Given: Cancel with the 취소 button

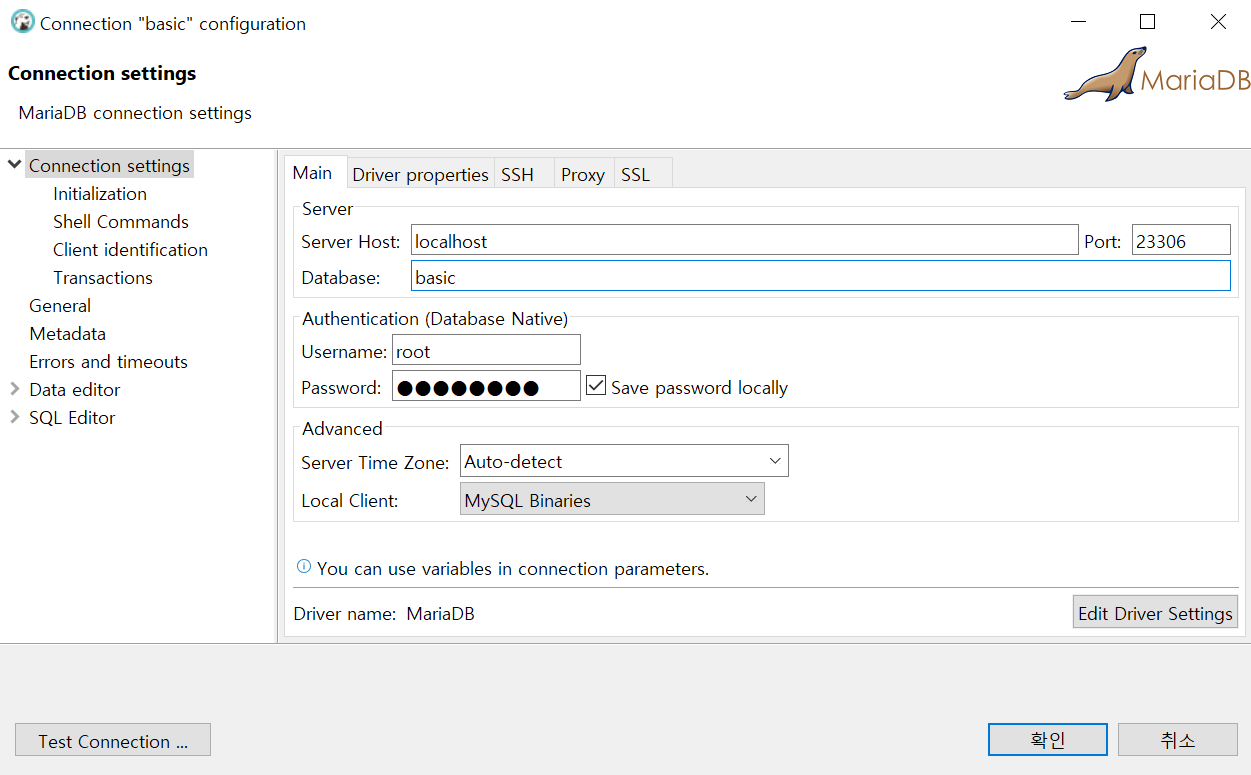Looking at the screenshot, I should pos(1178,740).
